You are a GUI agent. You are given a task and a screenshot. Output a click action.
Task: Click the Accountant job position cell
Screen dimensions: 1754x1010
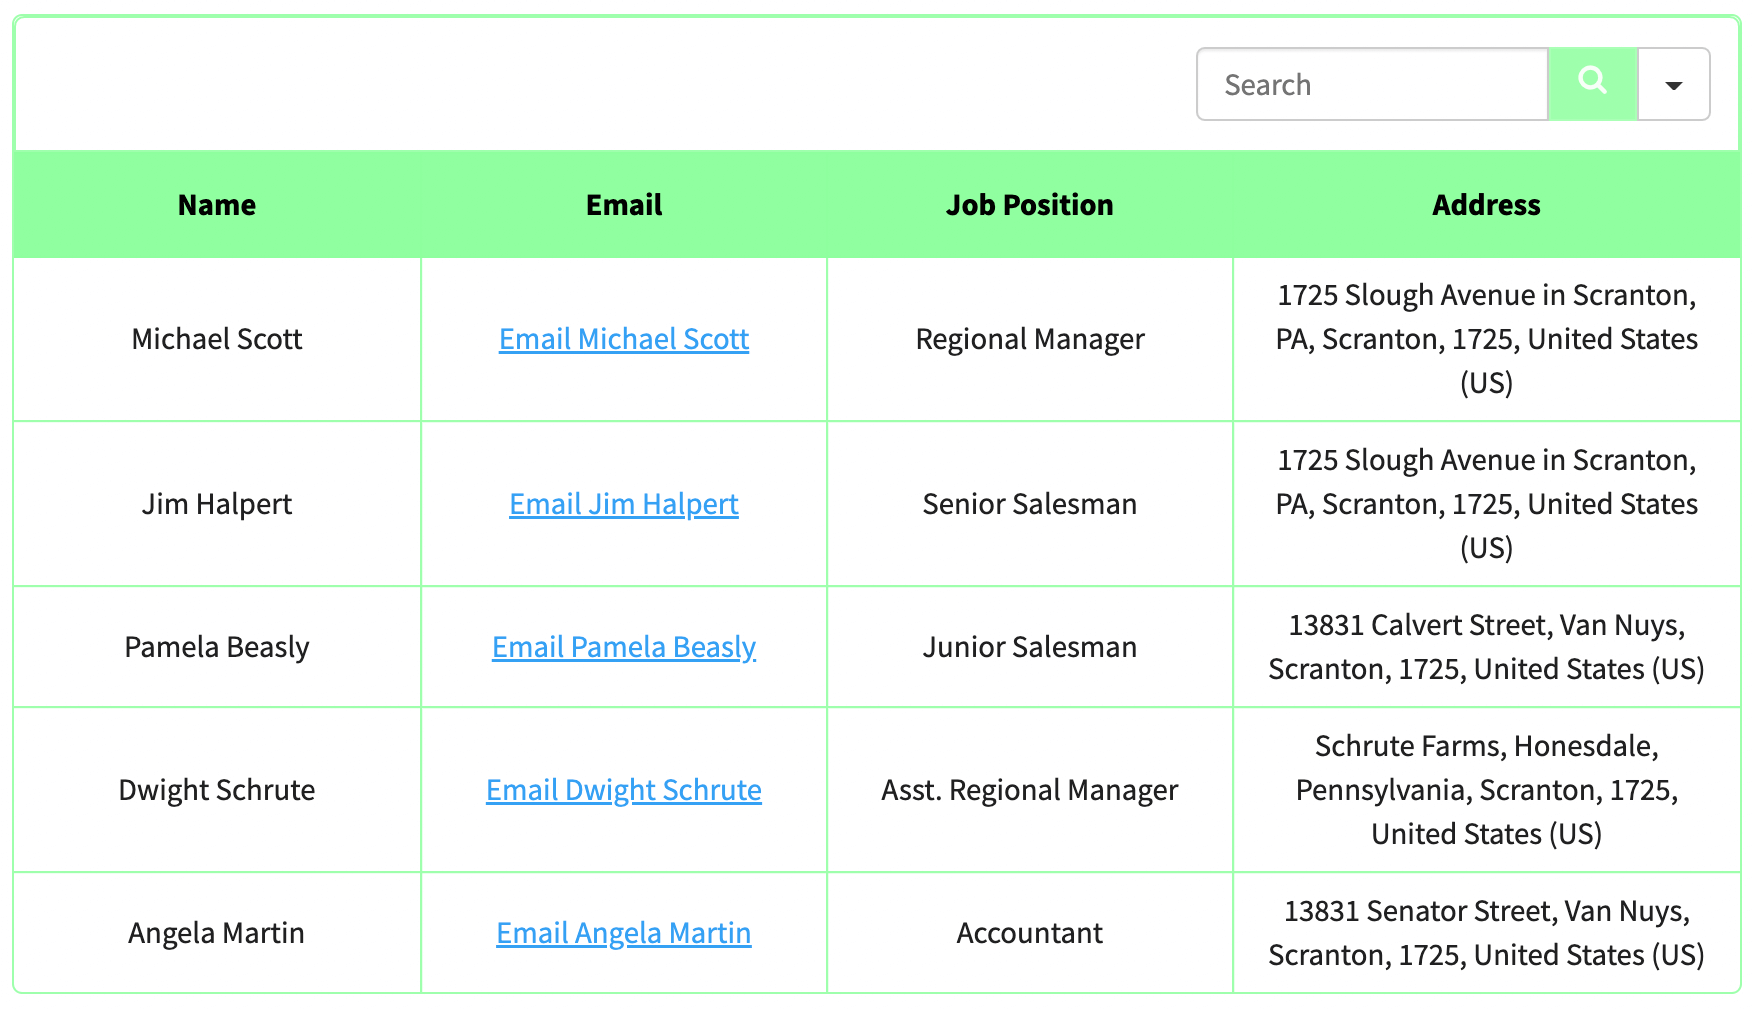click(1029, 933)
